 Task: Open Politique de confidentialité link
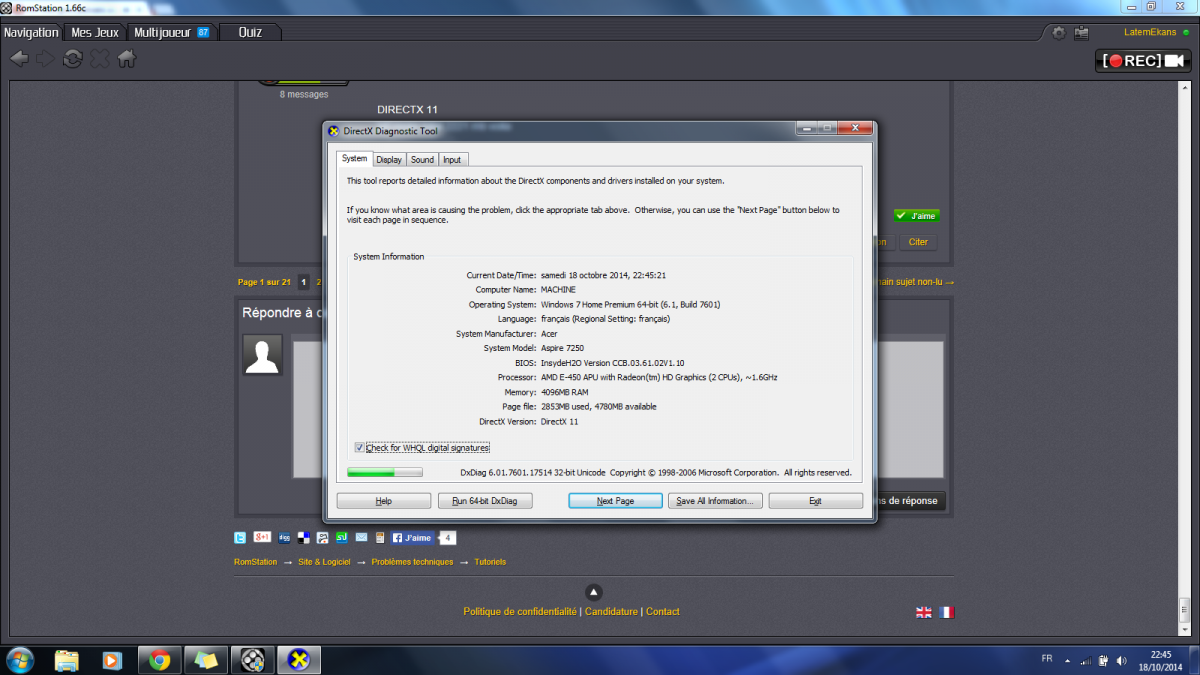click(x=520, y=612)
